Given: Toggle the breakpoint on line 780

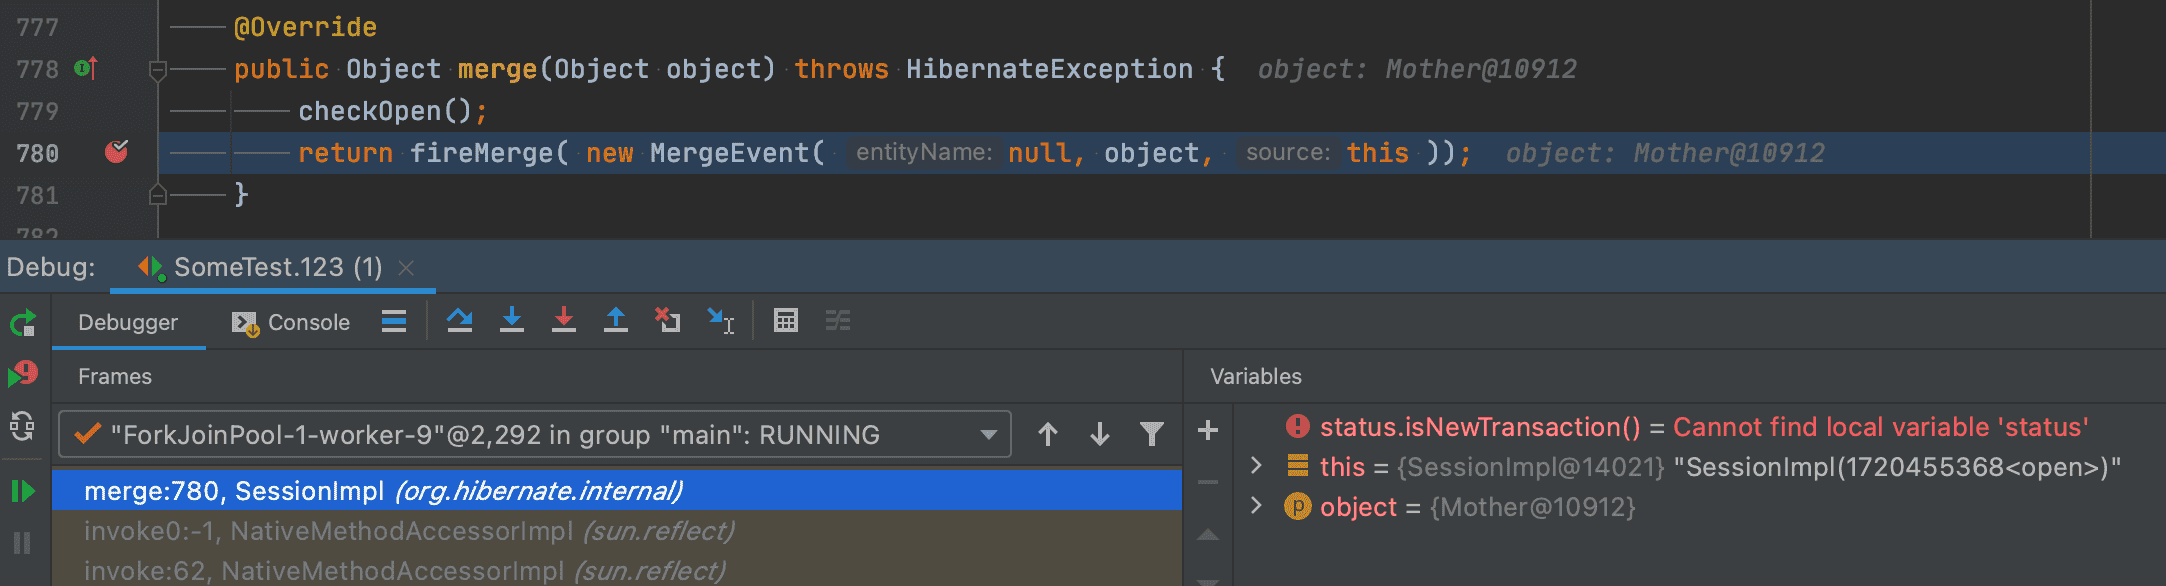Looking at the screenshot, I should point(117,152).
